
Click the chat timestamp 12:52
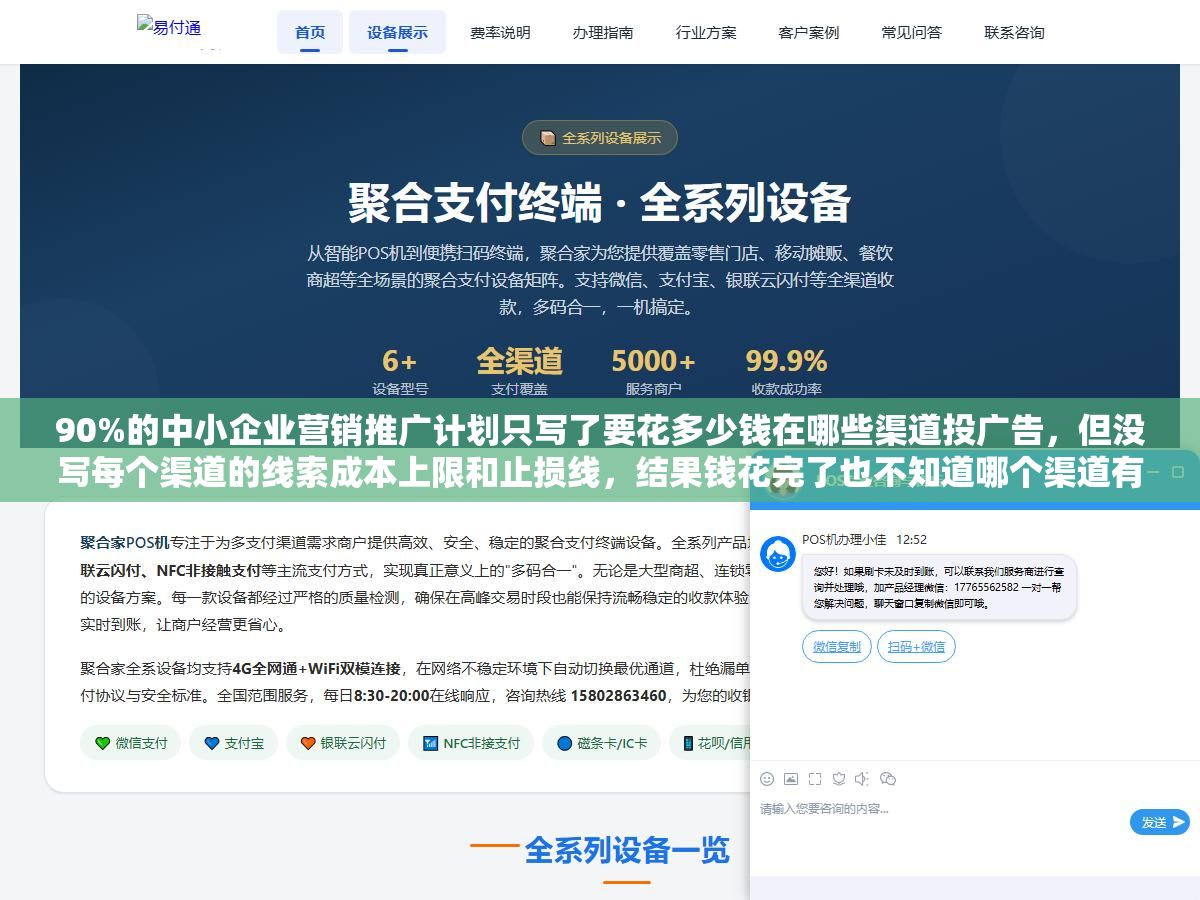pyautogui.click(x=911, y=540)
